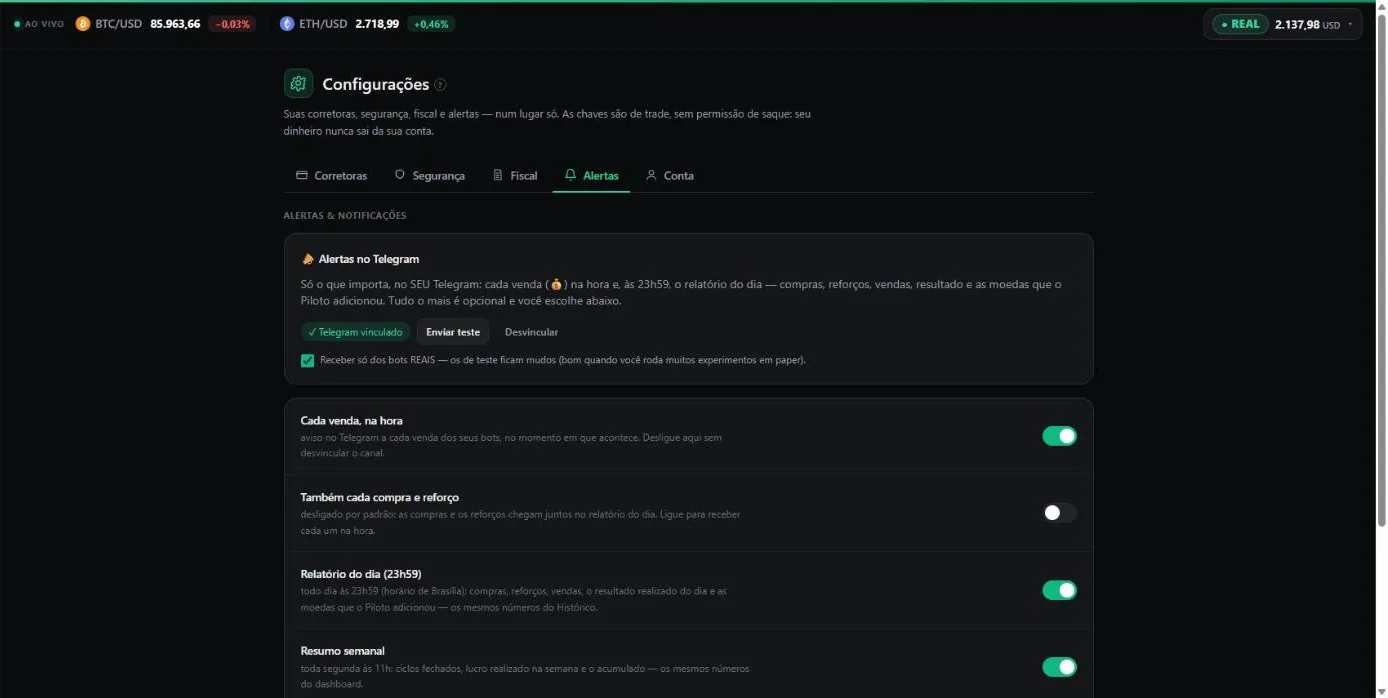Switch to the Segurança tab

[x=430, y=175]
